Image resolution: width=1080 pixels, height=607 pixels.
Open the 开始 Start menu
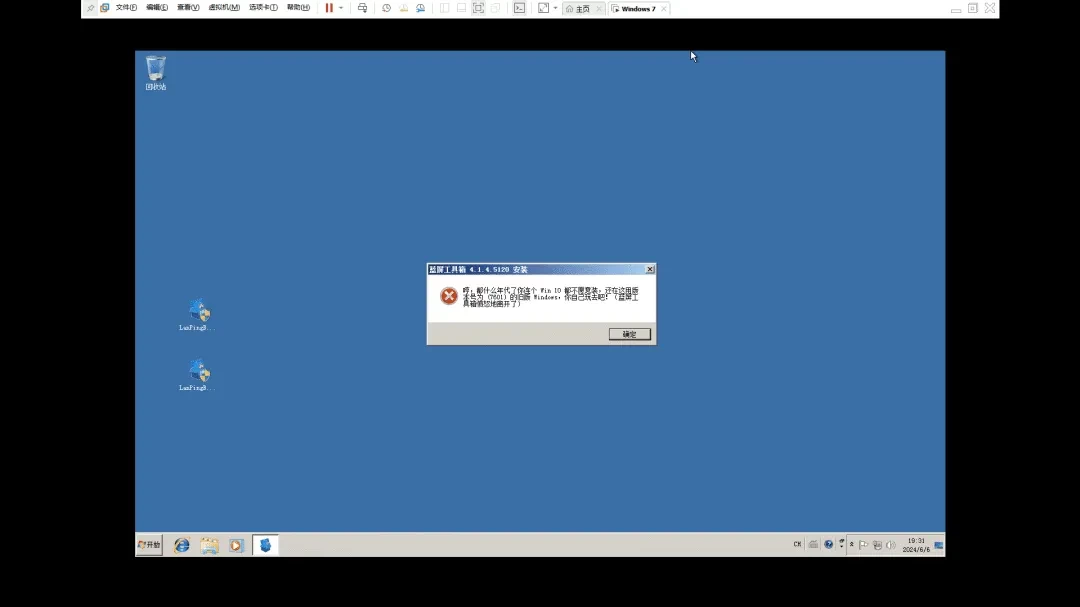(149, 545)
